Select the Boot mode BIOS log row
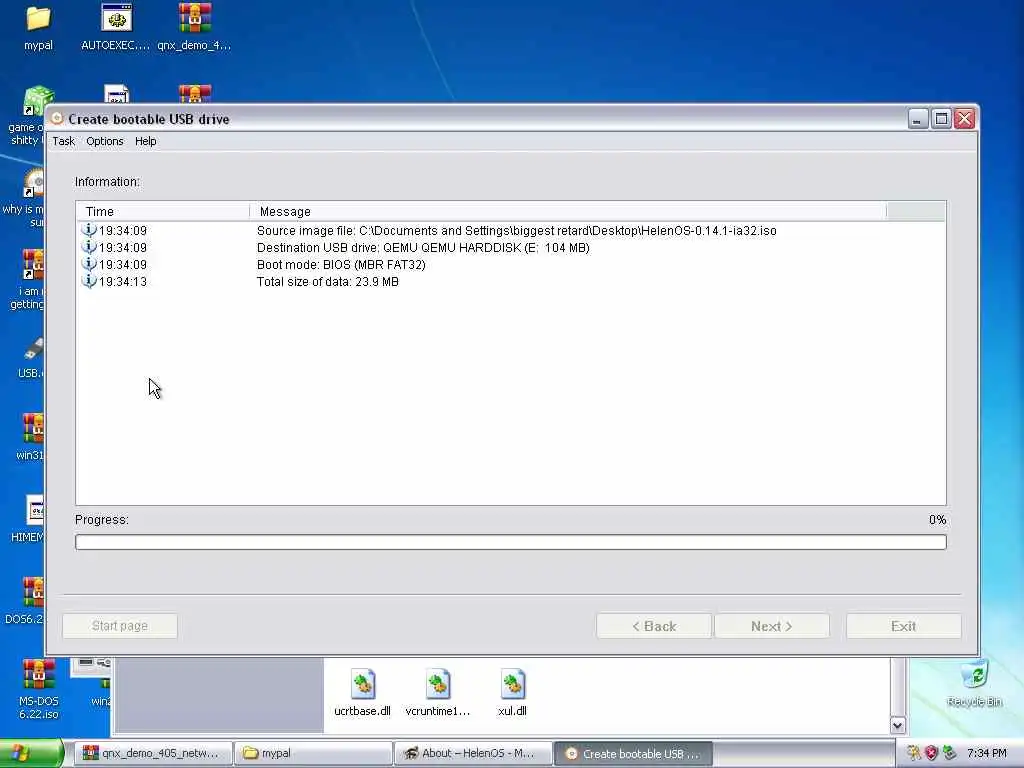Image resolution: width=1024 pixels, height=768 pixels. coord(511,264)
